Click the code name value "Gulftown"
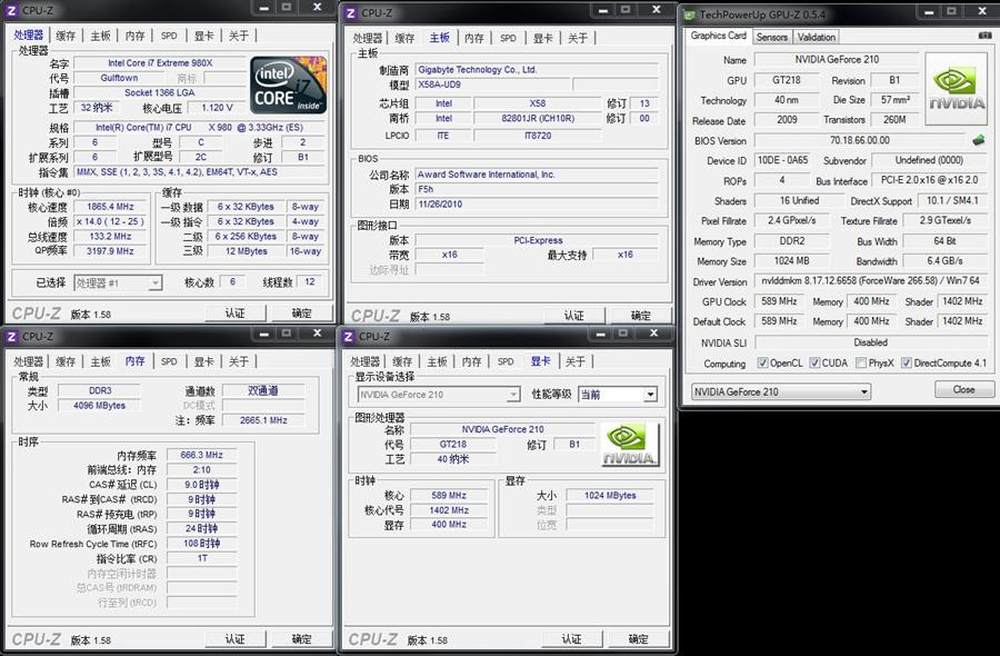 pos(119,78)
